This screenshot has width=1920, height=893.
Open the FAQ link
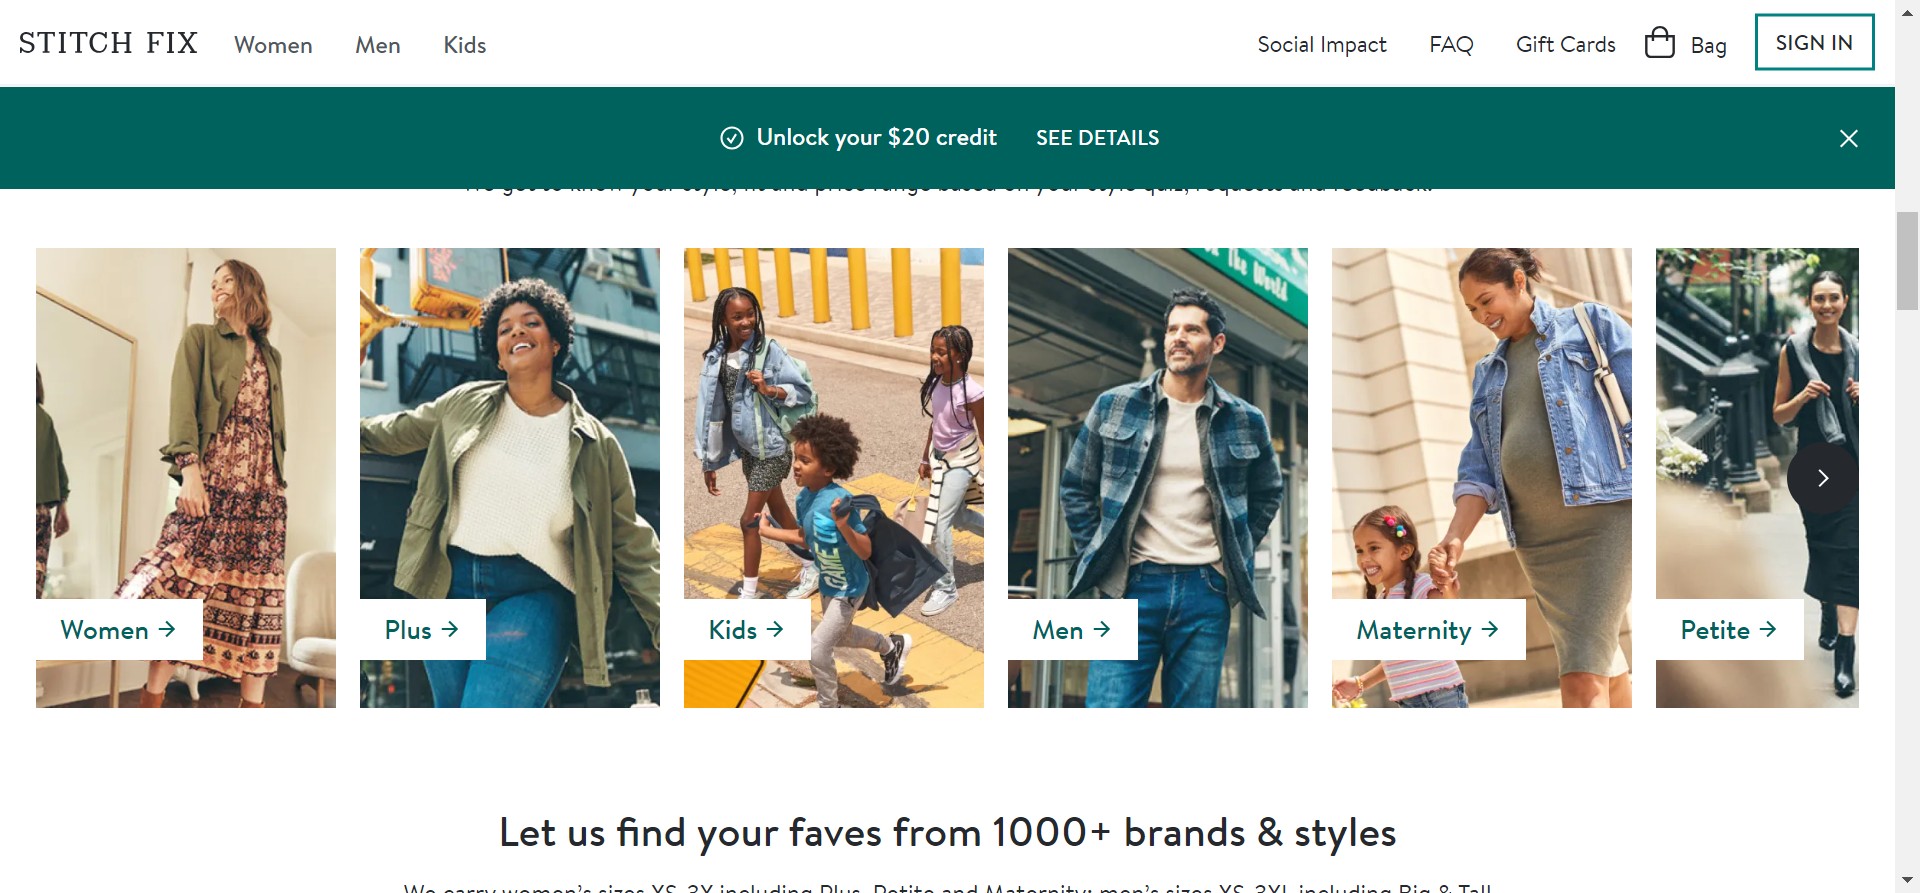[x=1451, y=45]
